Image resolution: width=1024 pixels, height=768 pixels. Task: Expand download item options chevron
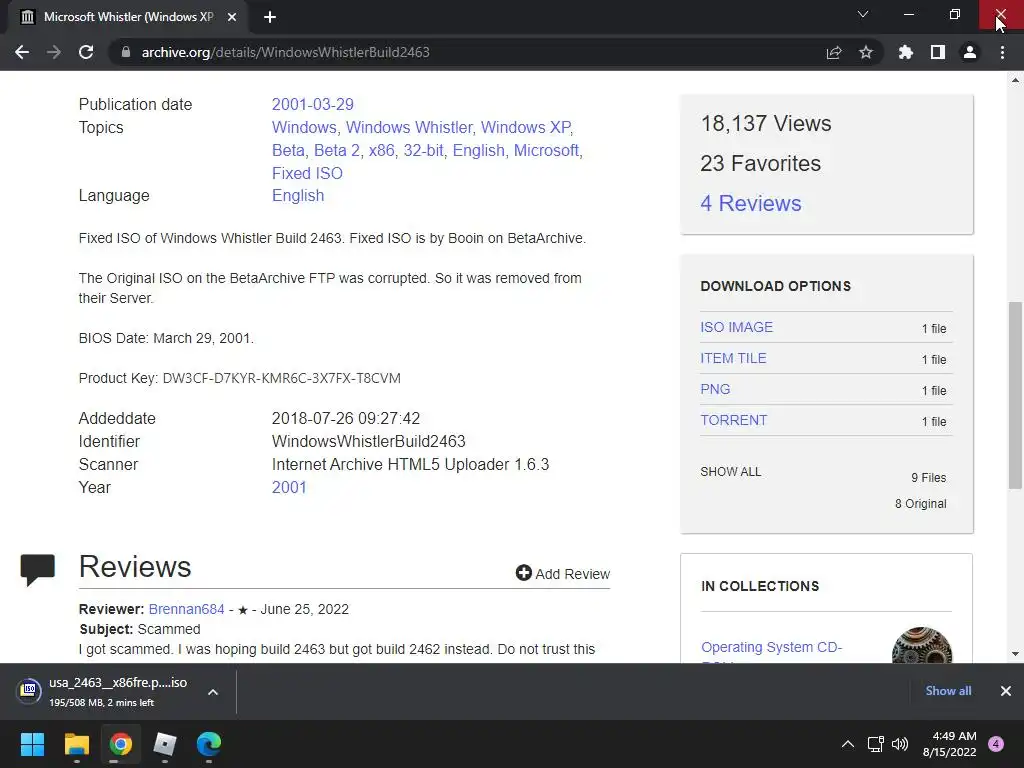click(213, 692)
